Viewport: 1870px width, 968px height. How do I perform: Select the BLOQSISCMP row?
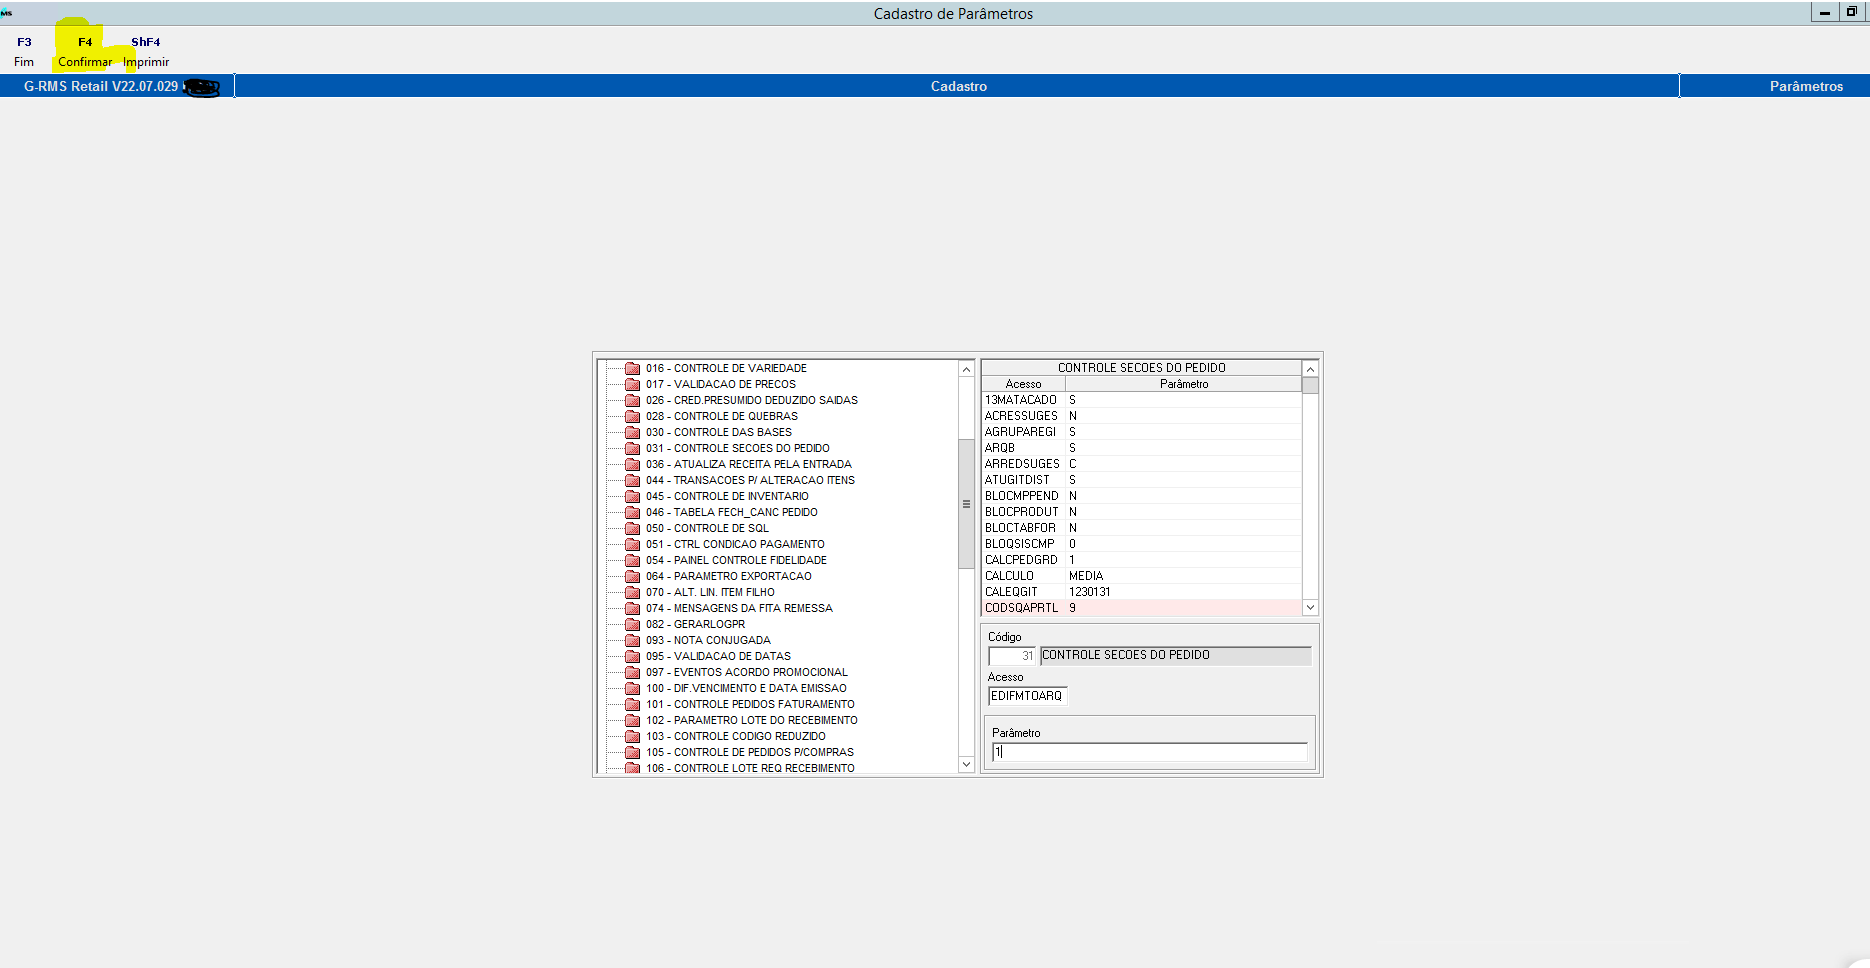pyautogui.click(x=1142, y=544)
